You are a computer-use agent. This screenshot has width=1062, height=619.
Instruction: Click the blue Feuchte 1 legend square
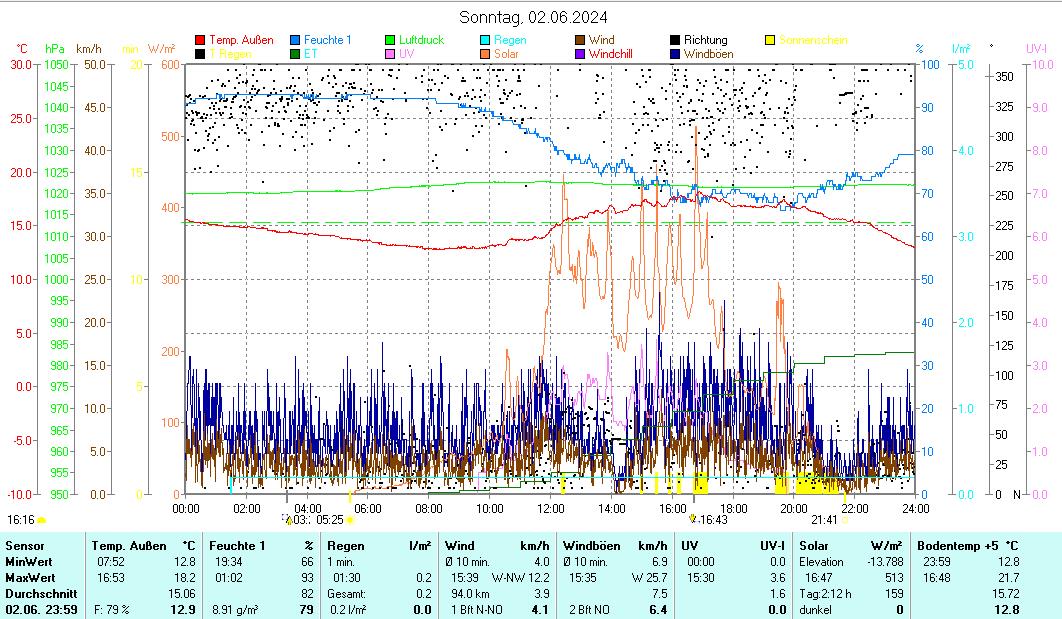click(x=295, y=40)
